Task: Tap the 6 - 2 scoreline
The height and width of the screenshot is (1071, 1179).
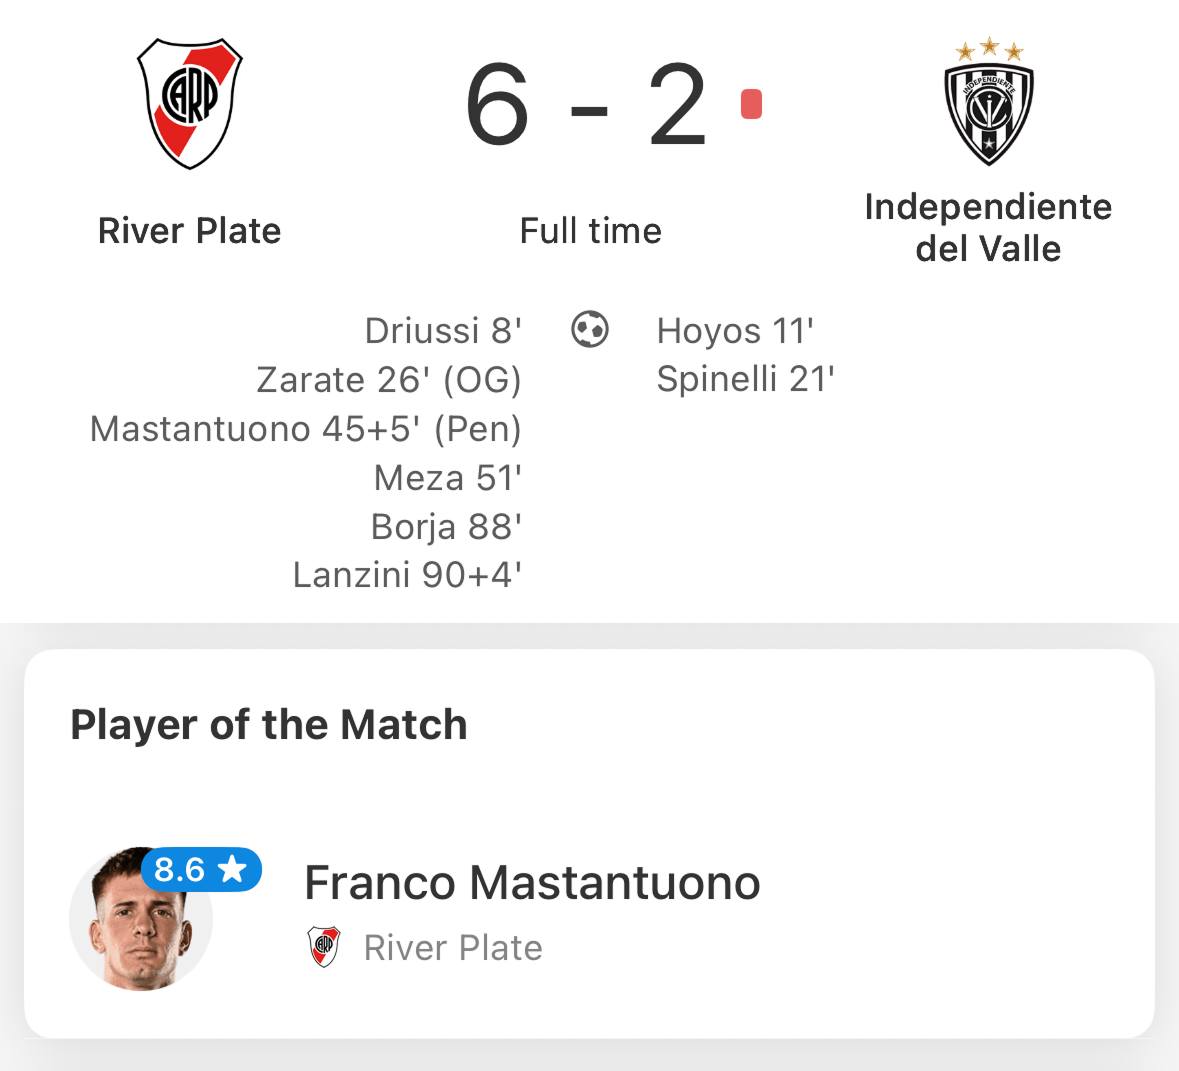Action: (586, 105)
